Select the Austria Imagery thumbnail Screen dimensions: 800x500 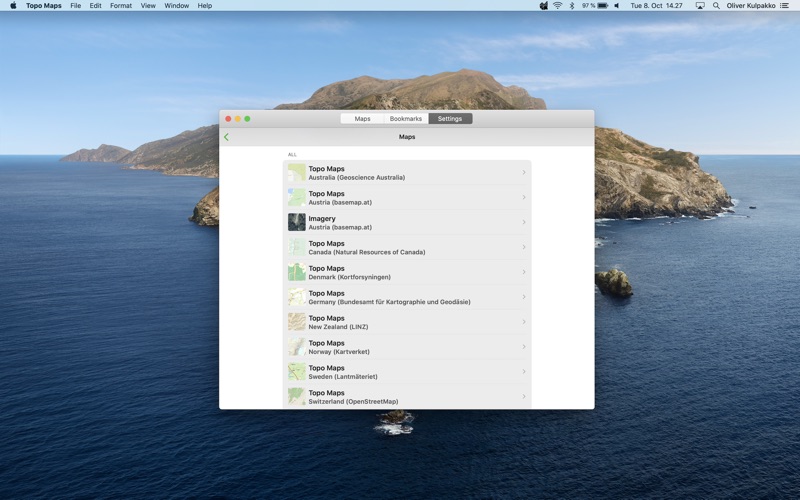tap(296, 222)
